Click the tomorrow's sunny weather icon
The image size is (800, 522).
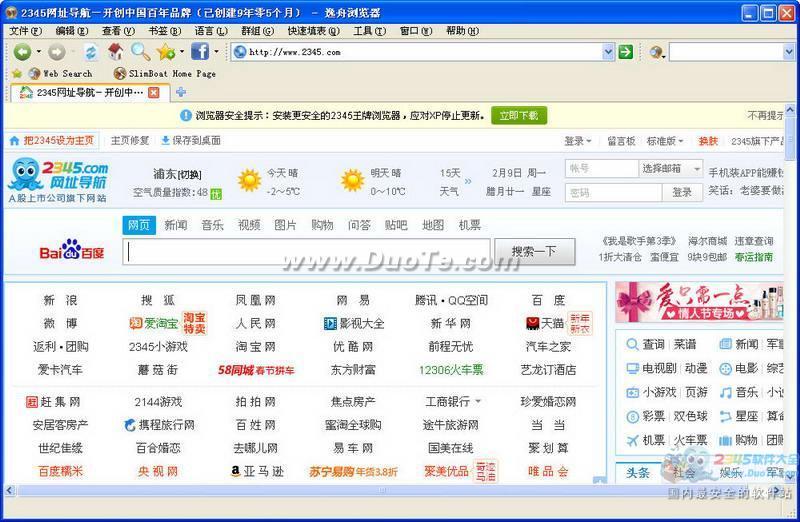(x=353, y=180)
